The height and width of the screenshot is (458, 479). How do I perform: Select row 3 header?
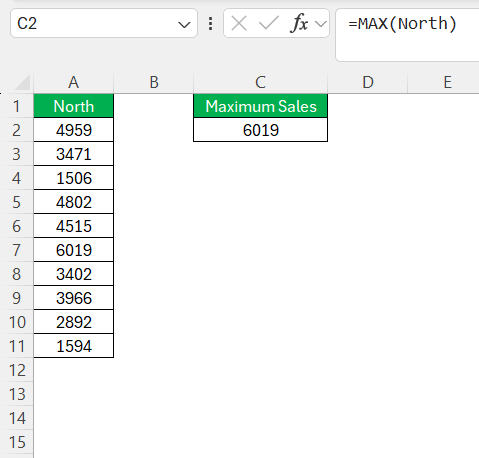(x=17, y=154)
